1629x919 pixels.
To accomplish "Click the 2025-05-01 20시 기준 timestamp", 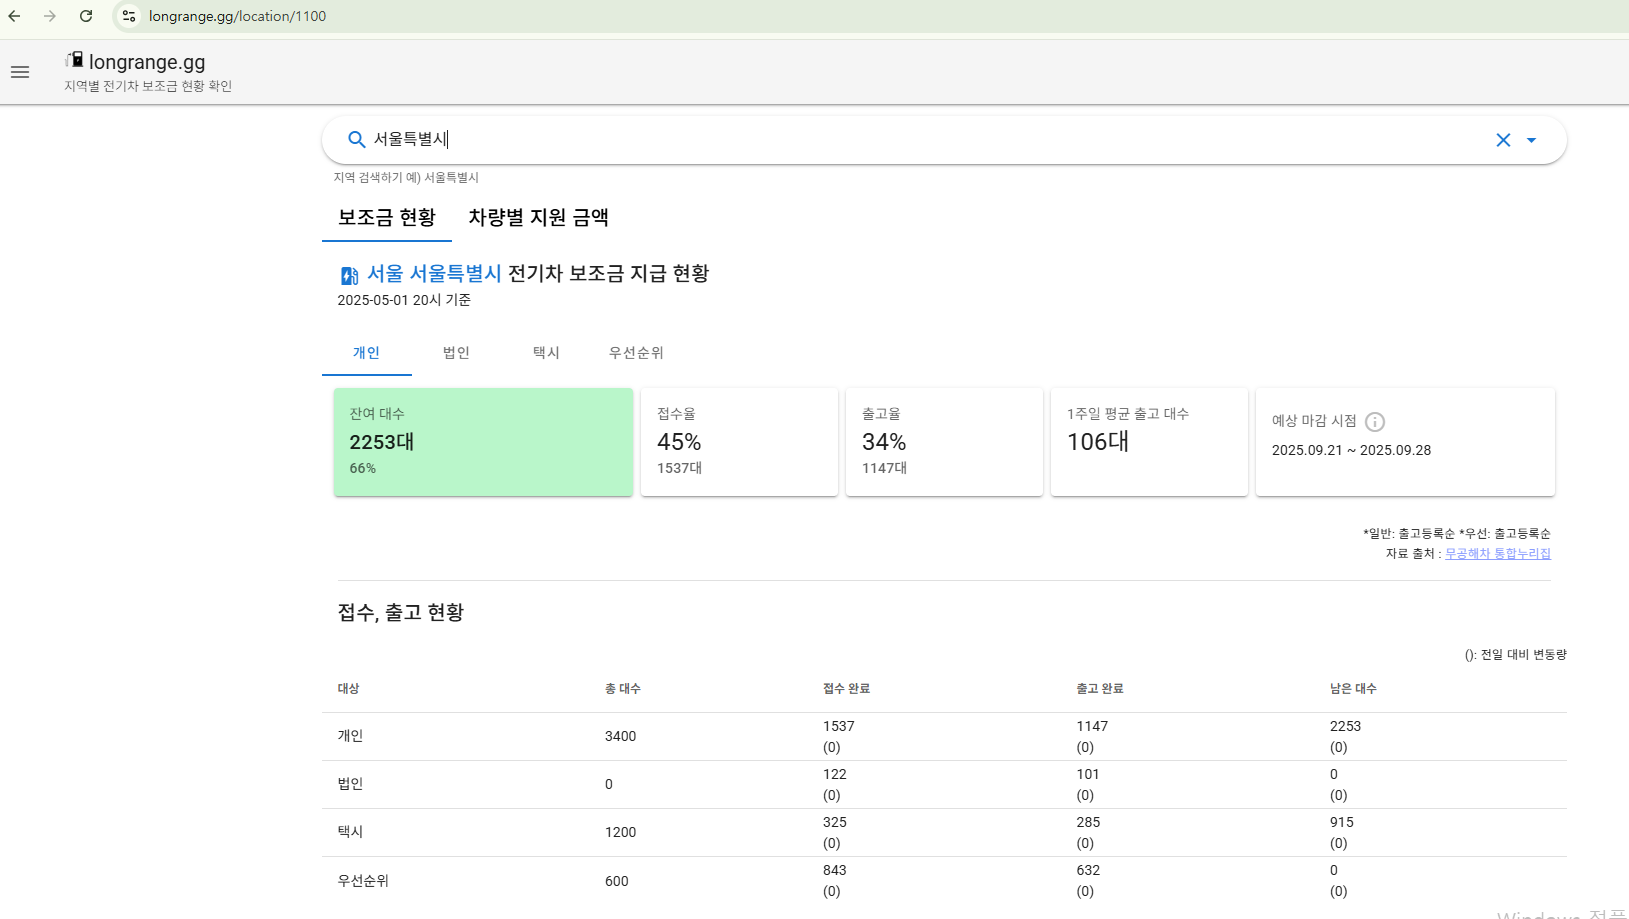I will pos(404,300).
